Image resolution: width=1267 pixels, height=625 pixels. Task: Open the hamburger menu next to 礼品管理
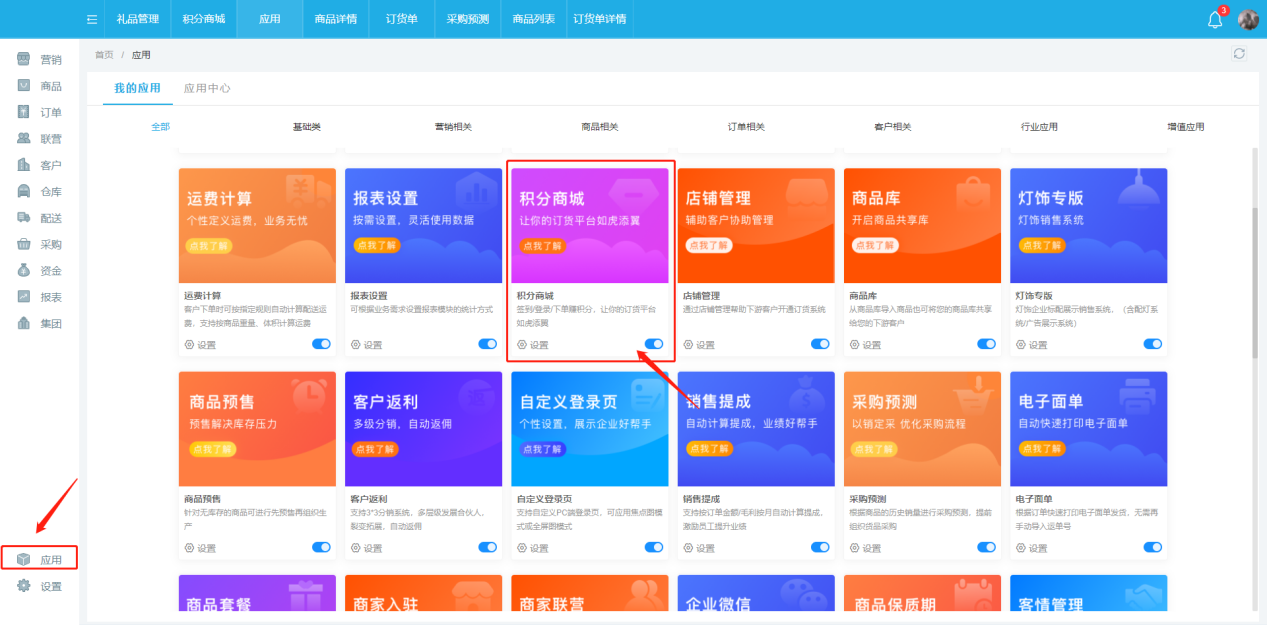(x=91, y=19)
